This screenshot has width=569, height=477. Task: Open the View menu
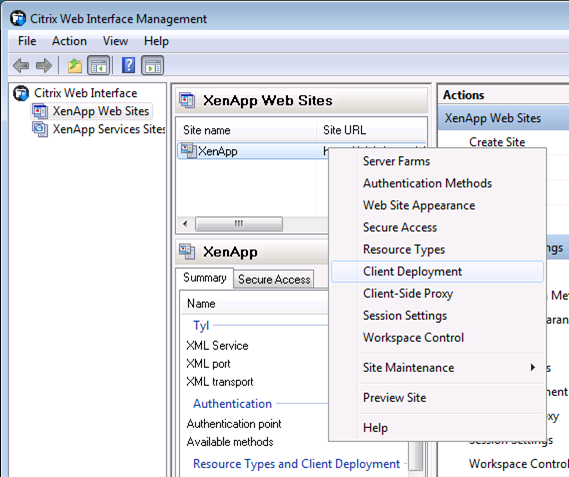pyautogui.click(x=115, y=41)
